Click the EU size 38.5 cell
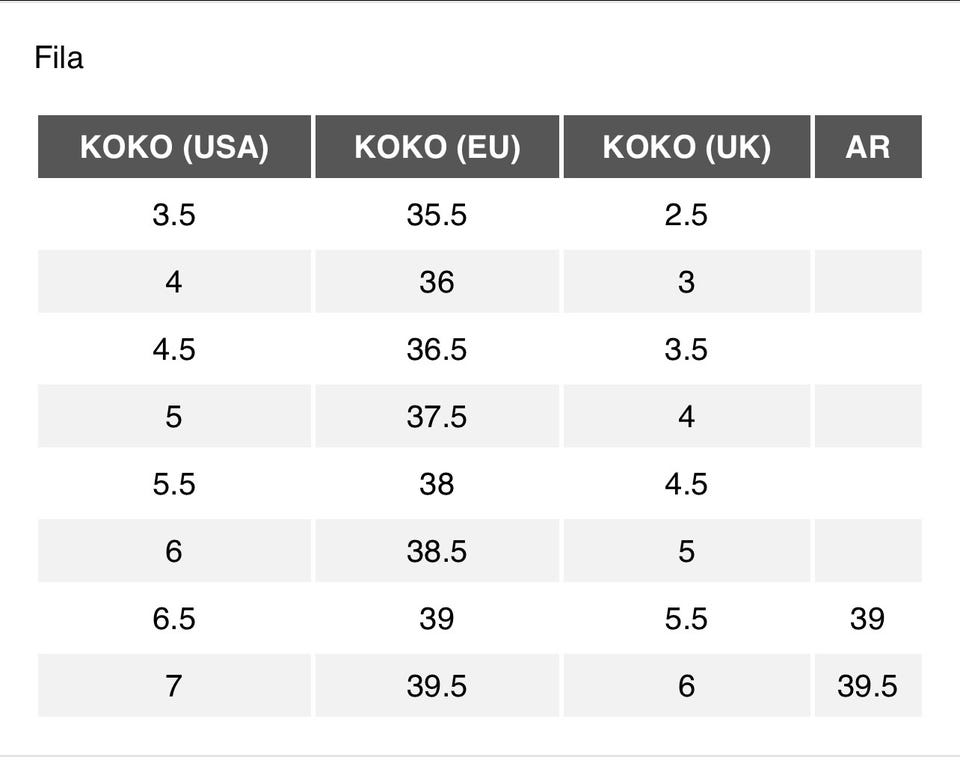Image resolution: width=960 pixels, height=781 pixels. pyautogui.click(x=437, y=551)
